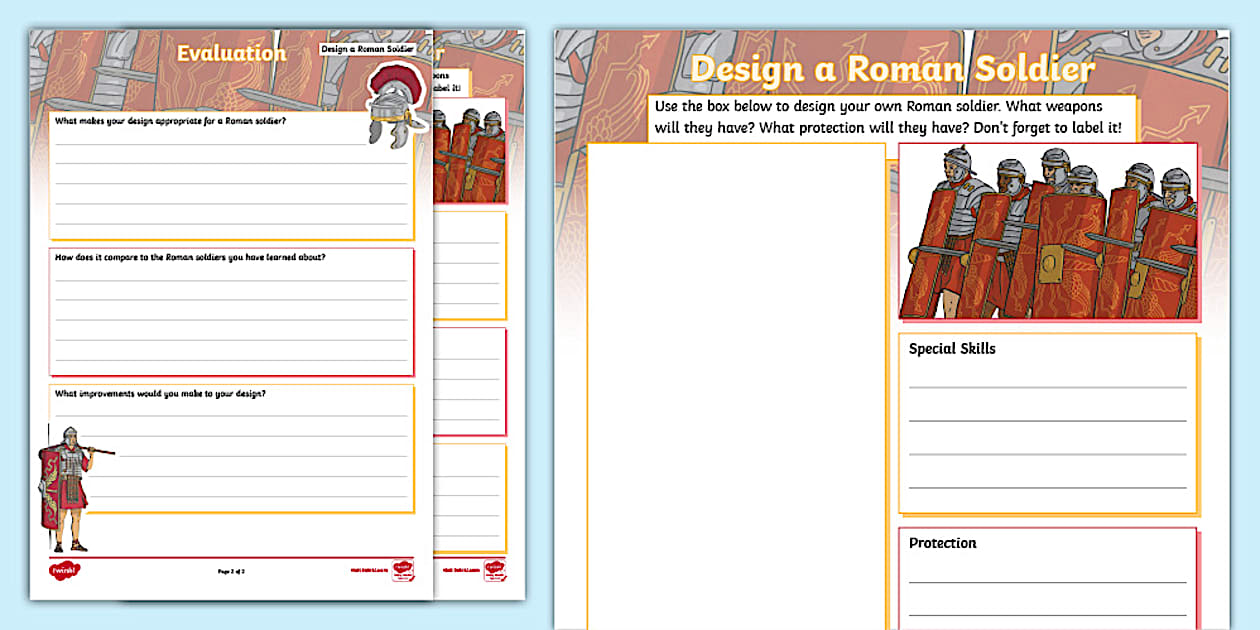The width and height of the screenshot is (1260, 630).
Task: Click the Twinkl logo in the footer
Action: pyautogui.click(x=64, y=570)
